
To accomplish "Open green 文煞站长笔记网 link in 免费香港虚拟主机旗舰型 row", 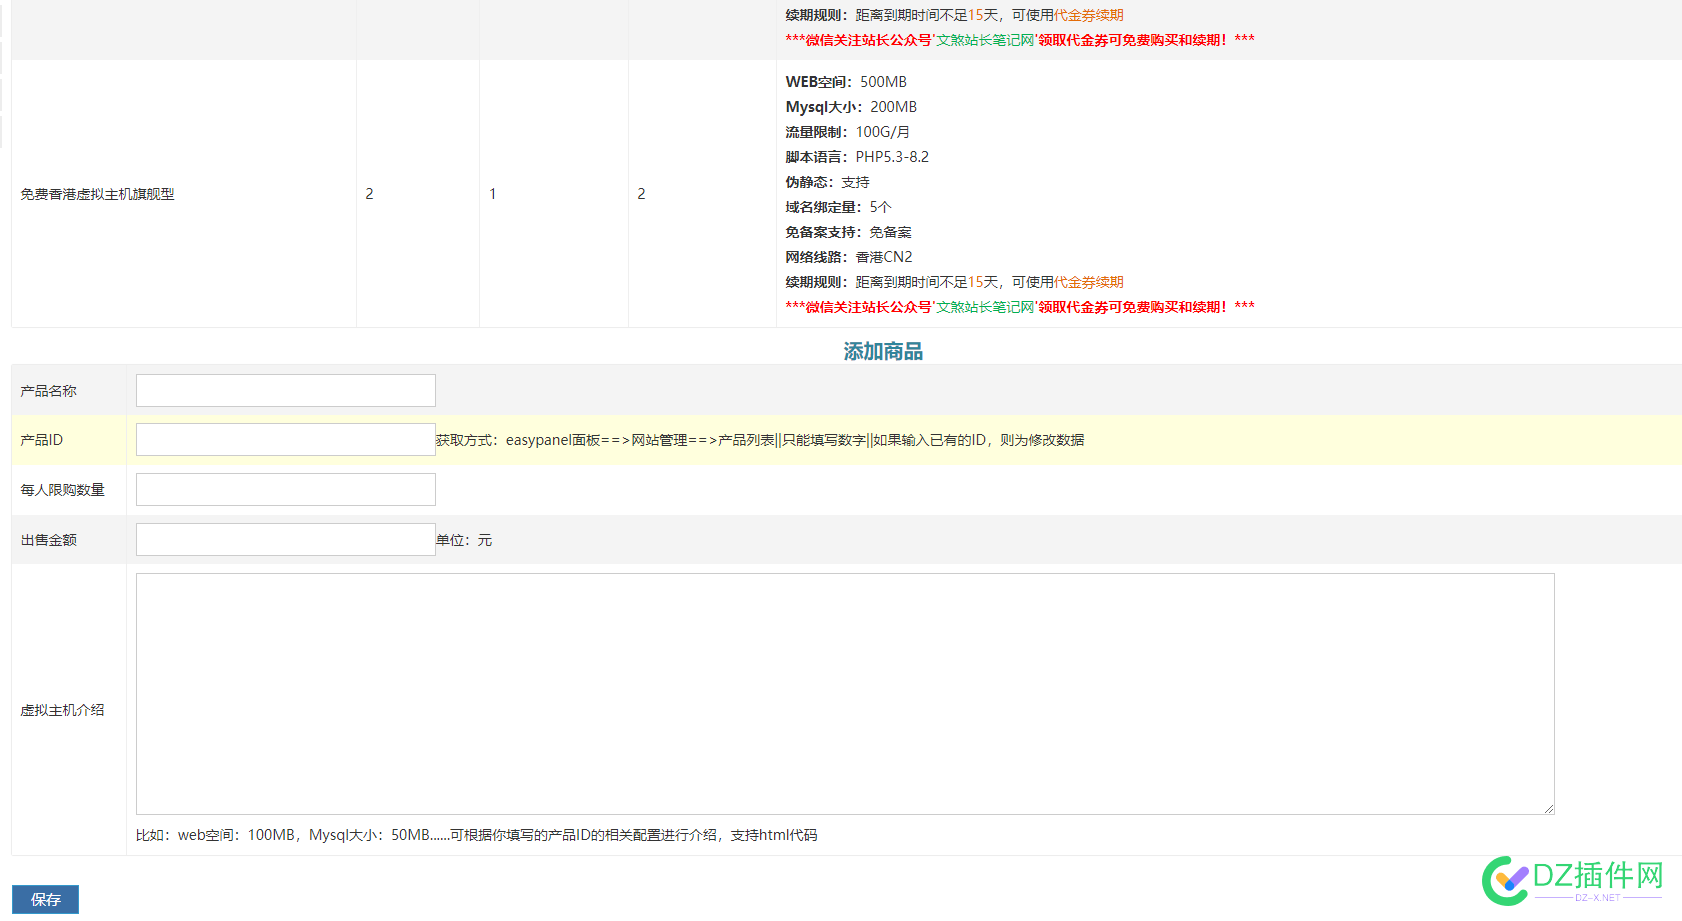I will [985, 307].
